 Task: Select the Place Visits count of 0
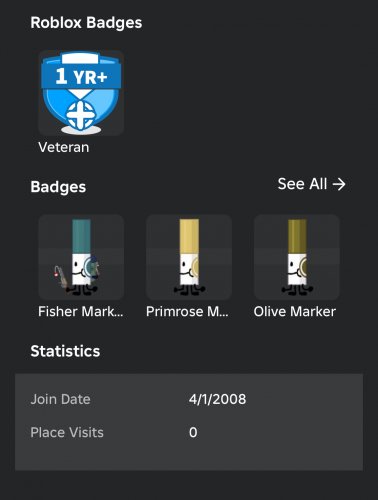coord(193,432)
